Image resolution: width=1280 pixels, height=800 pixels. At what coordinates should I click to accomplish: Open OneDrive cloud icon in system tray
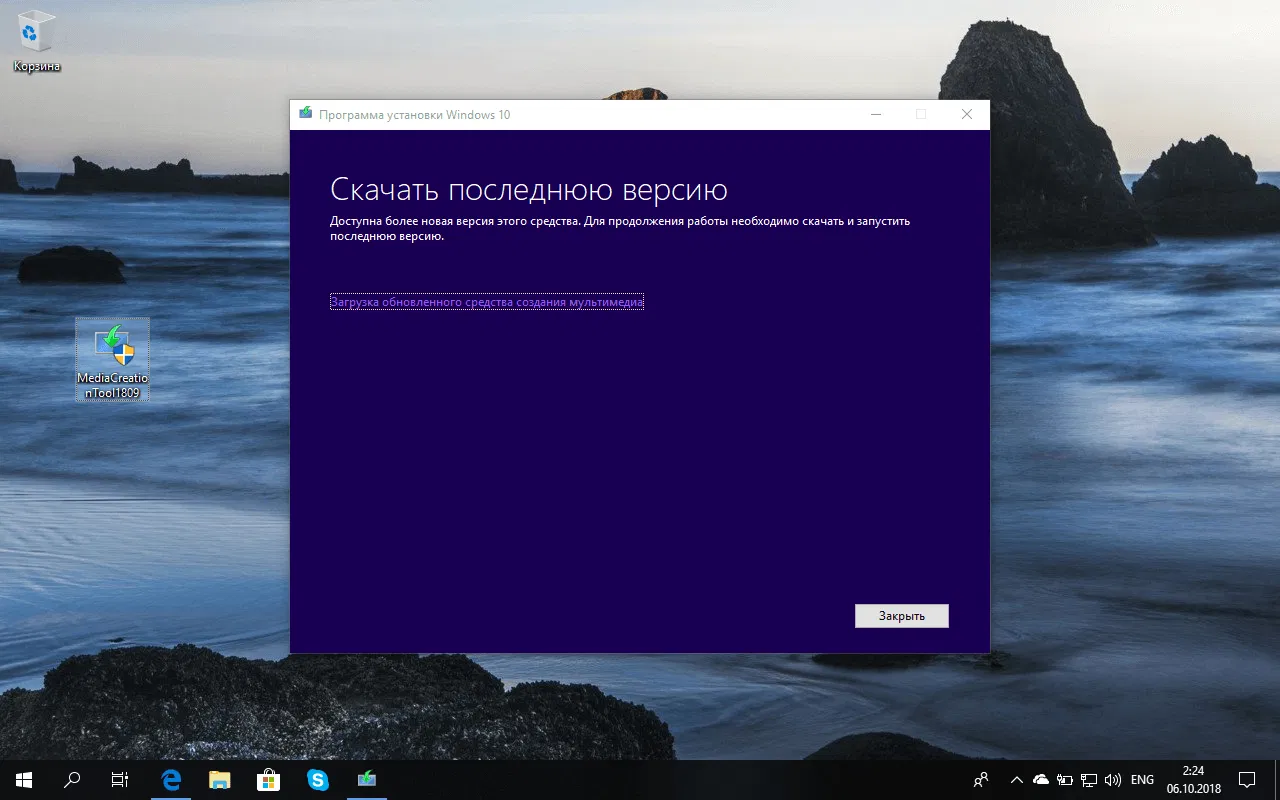point(1041,779)
